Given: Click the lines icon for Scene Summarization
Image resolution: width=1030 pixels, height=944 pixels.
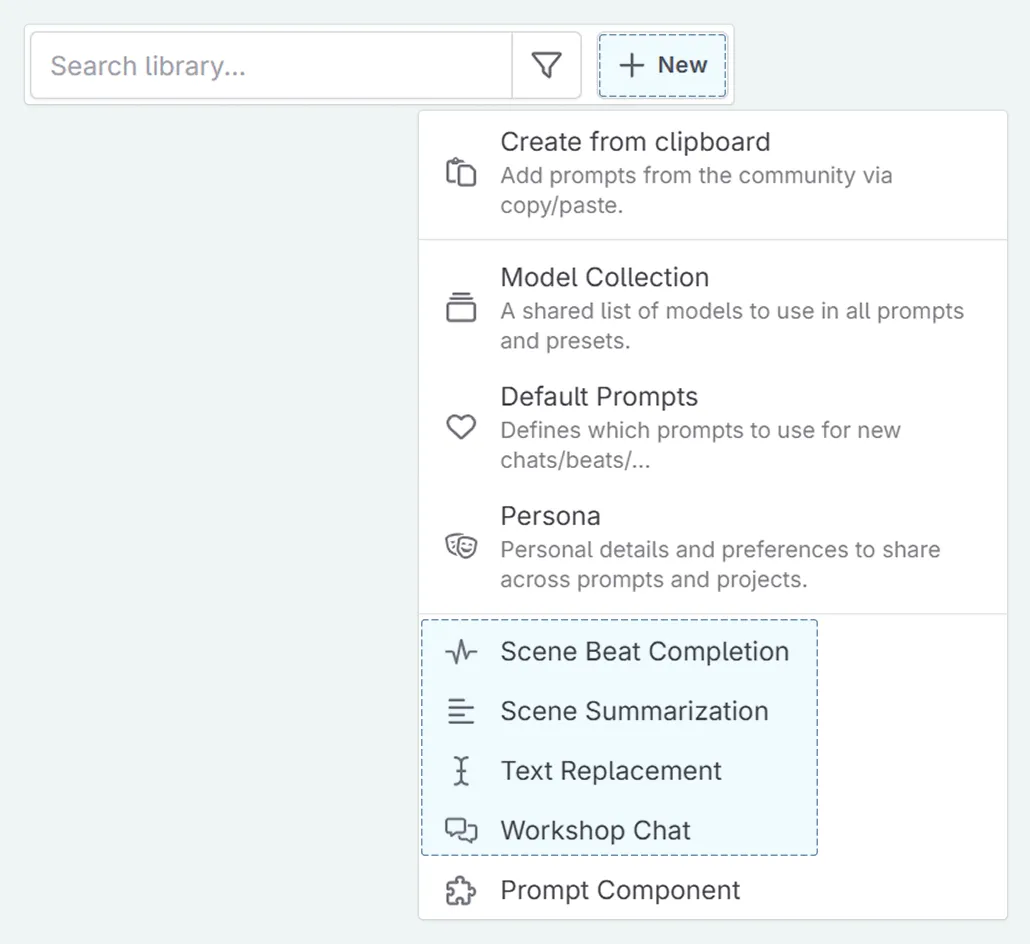Looking at the screenshot, I should coord(460,711).
